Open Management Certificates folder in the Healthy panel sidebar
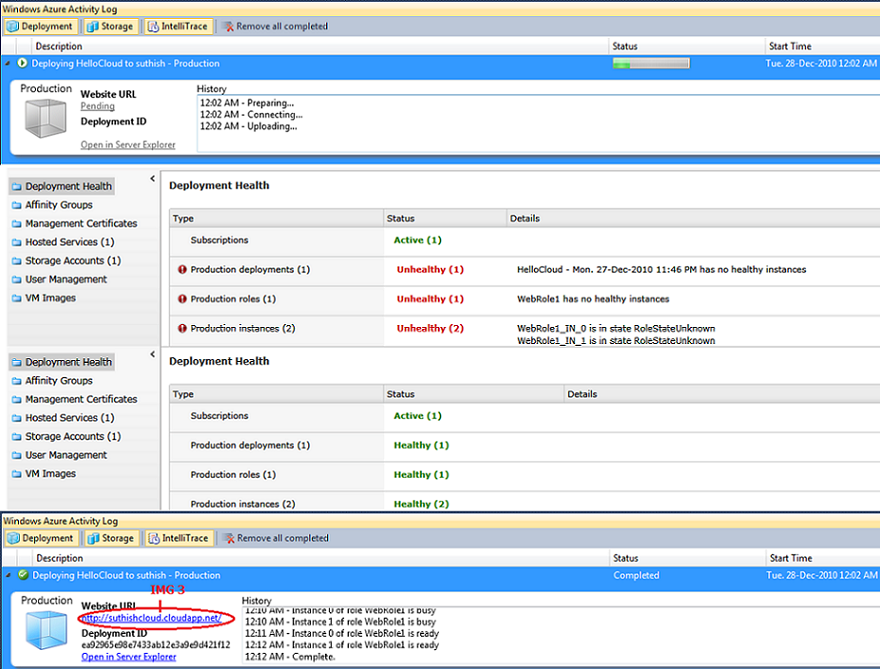This screenshot has height=669, width=880. [x=75, y=399]
